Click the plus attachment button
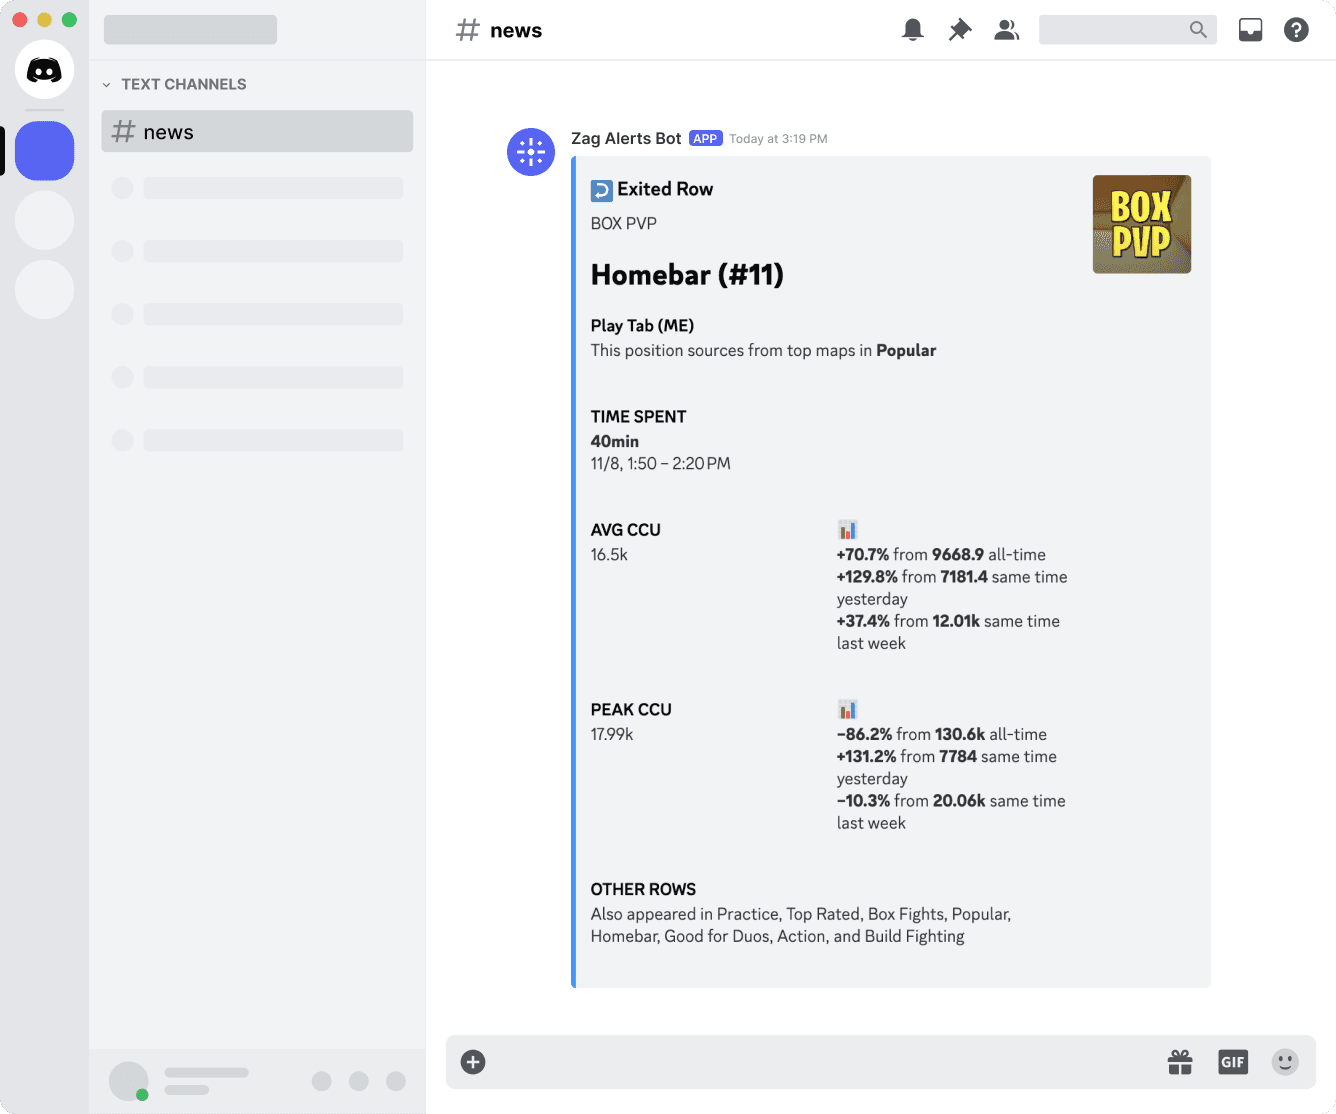Image resolution: width=1336 pixels, height=1114 pixels. 473,1062
